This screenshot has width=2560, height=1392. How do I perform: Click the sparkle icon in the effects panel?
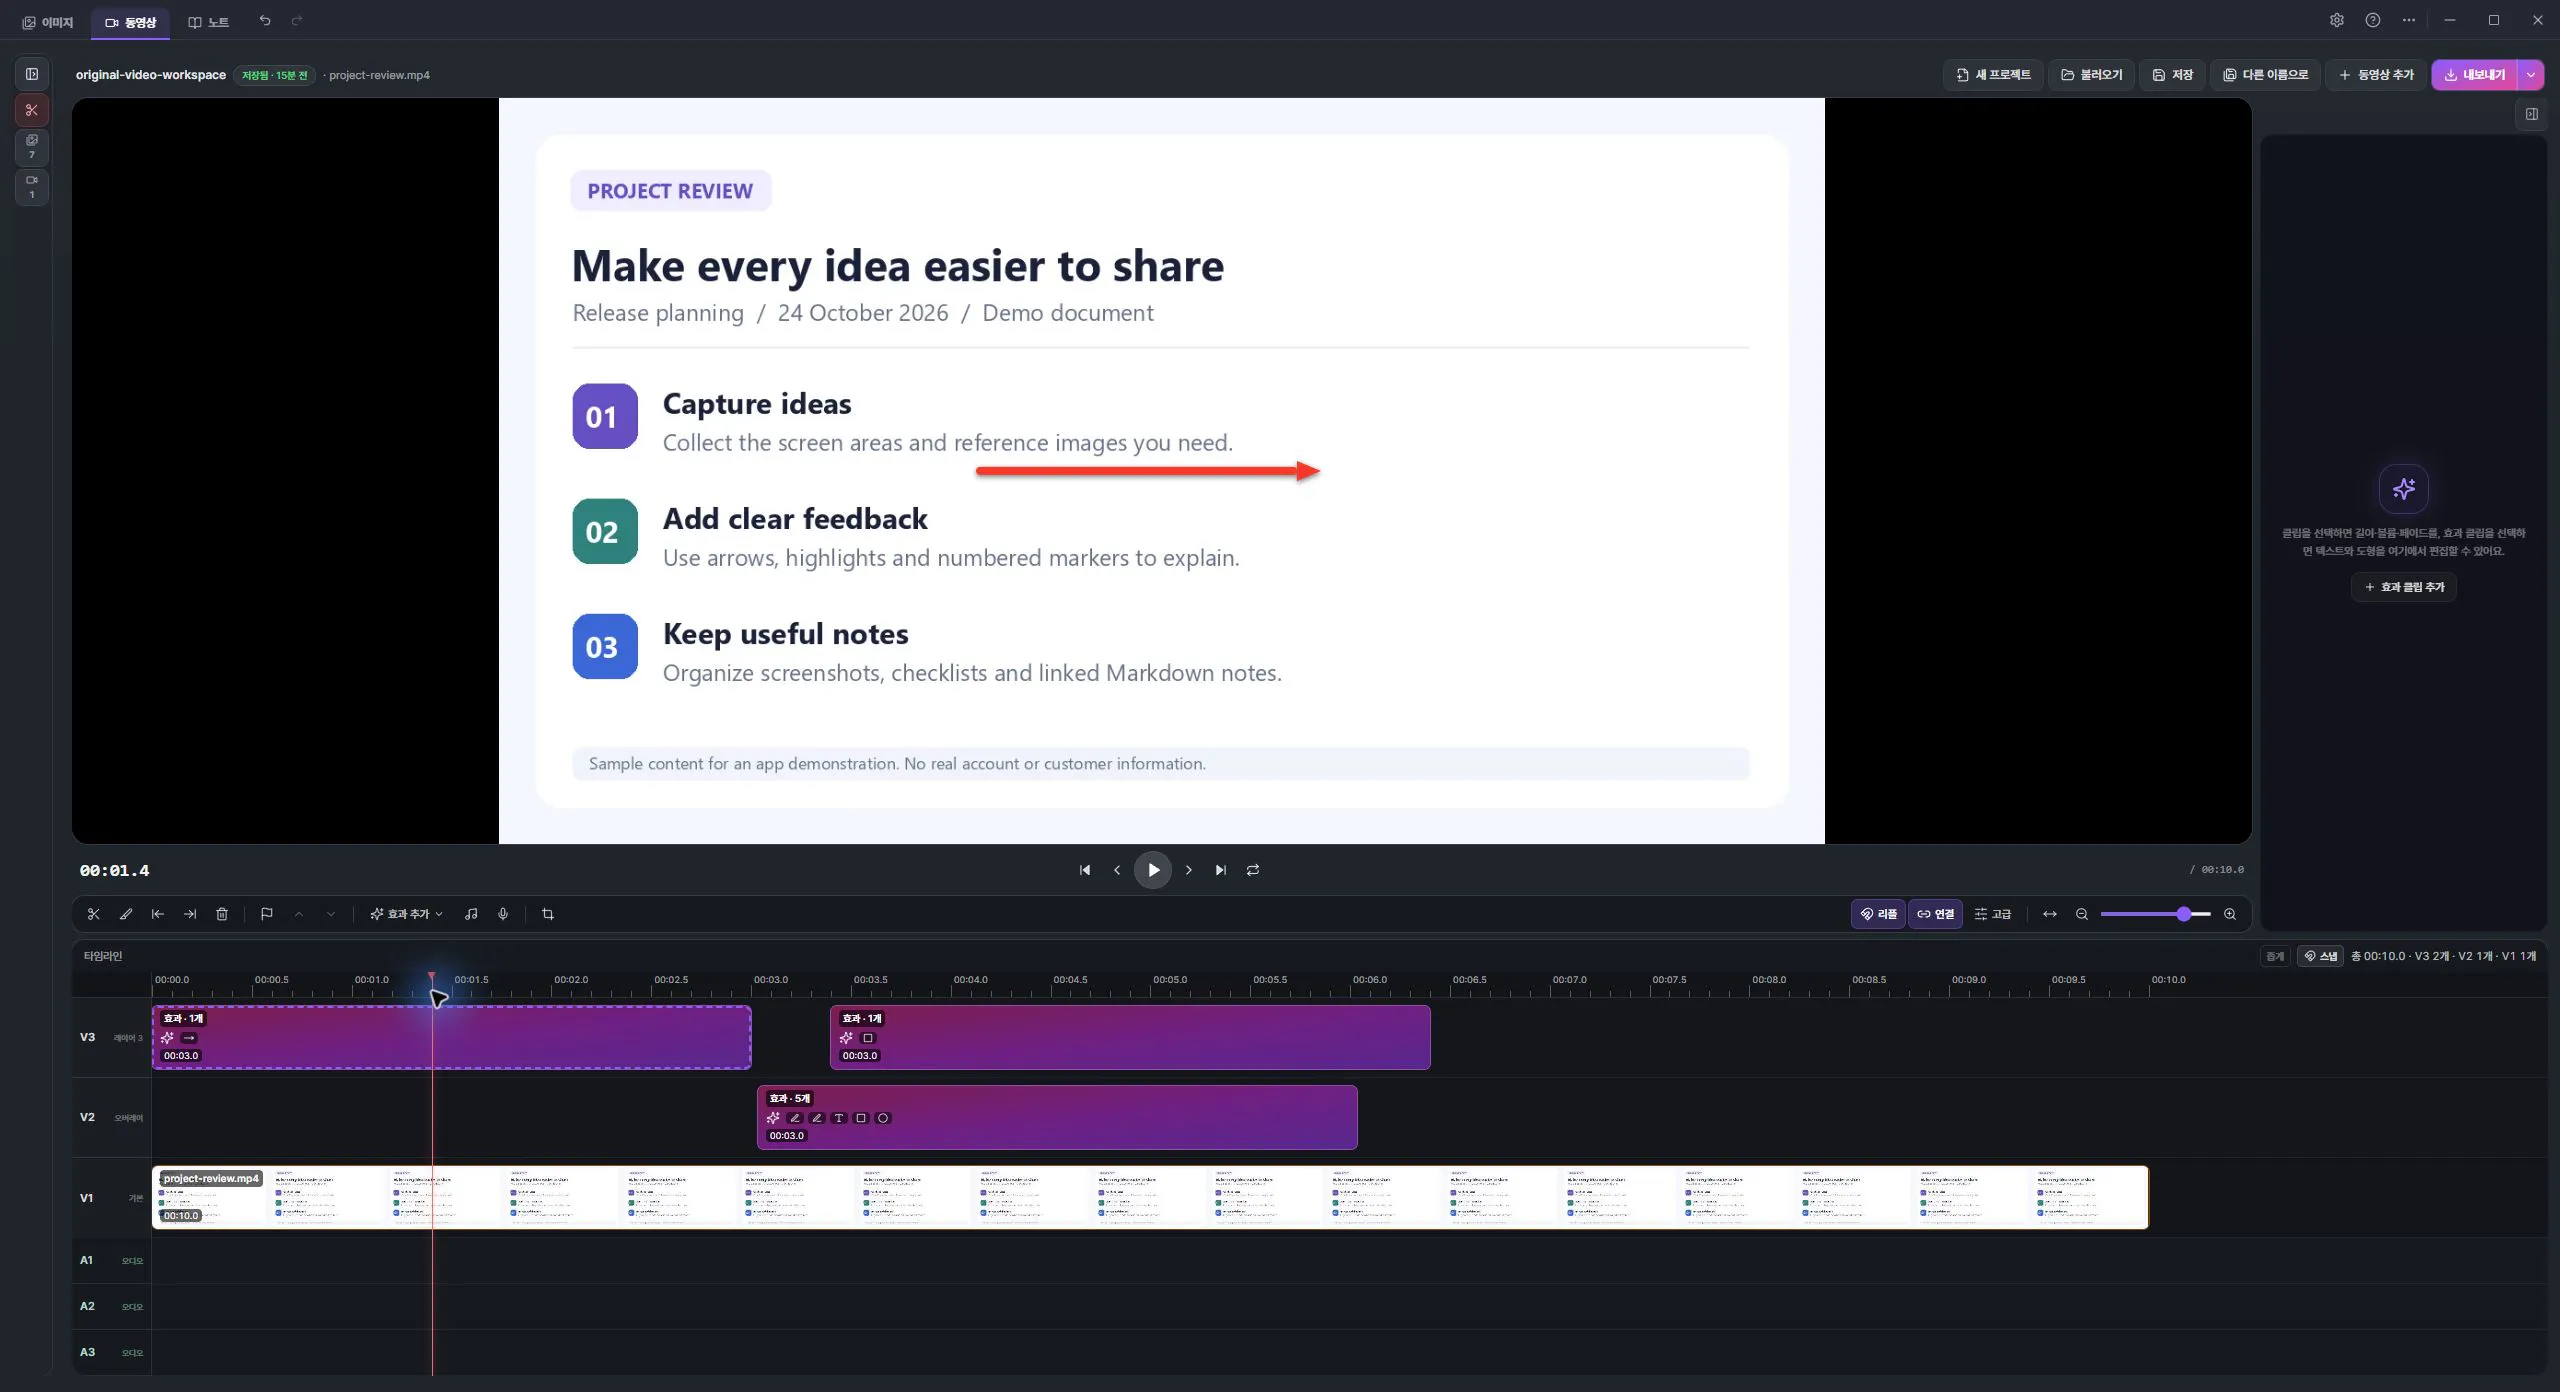[x=2404, y=489]
